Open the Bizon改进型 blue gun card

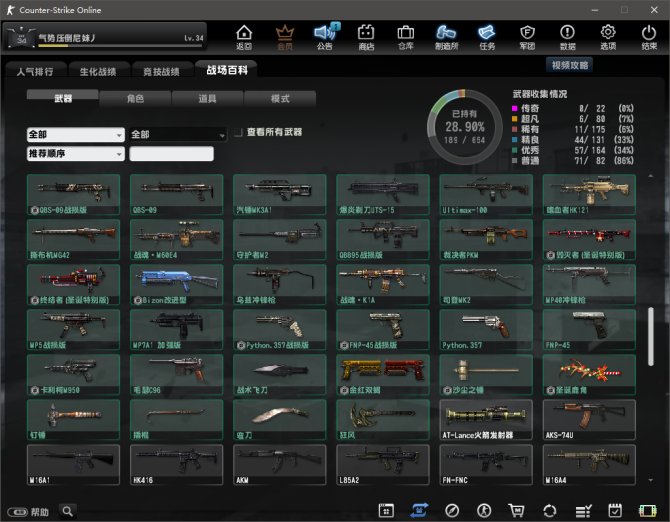(176, 284)
